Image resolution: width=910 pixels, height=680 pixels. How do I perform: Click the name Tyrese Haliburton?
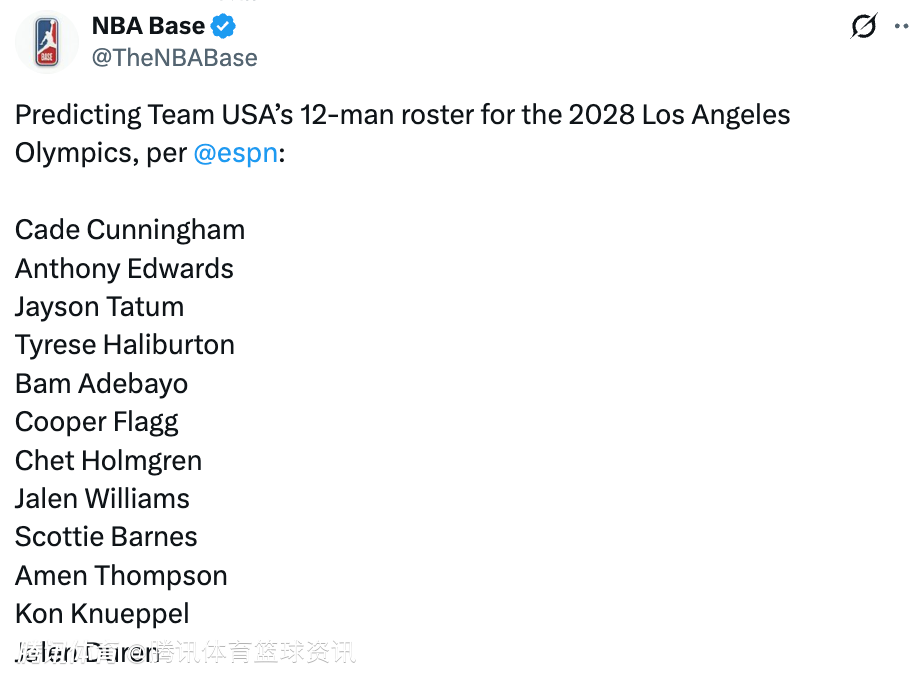[125, 345]
